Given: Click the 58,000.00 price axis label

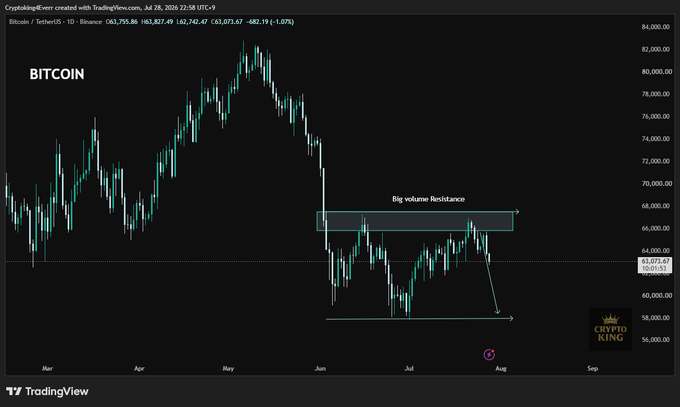Looking at the screenshot, I should coord(656,318).
